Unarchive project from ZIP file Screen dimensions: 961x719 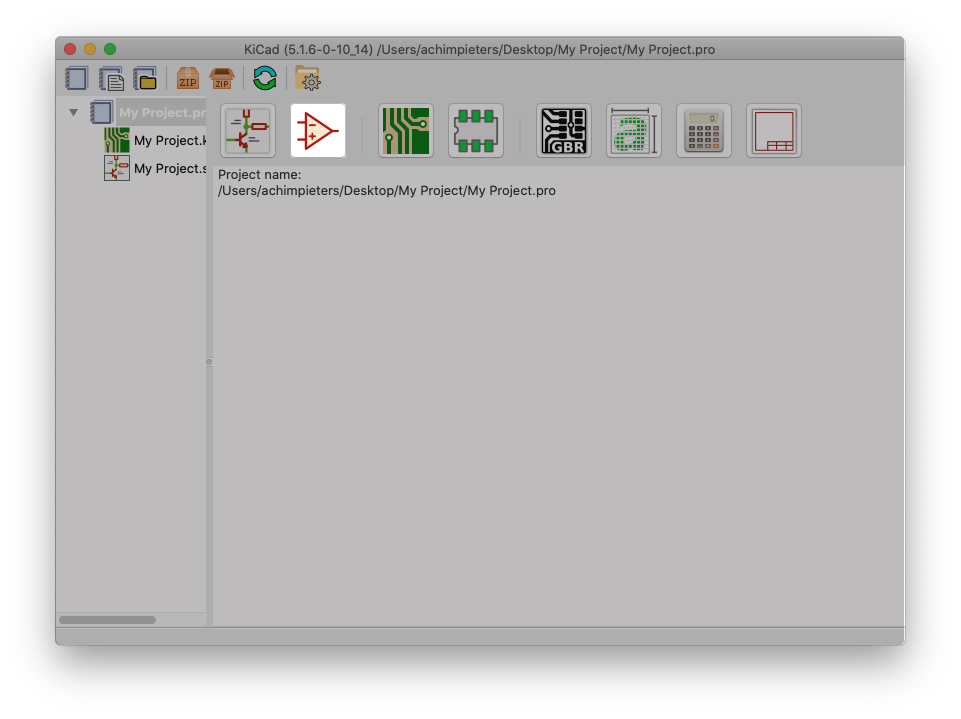pos(222,79)
